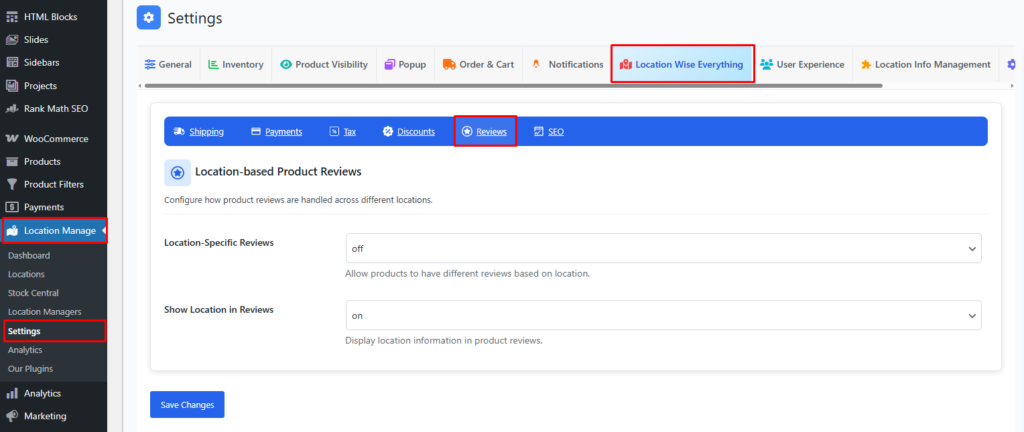Click the HTML Blocks sidebar icon
This screenshot has width=1024, height=432.
12,17
